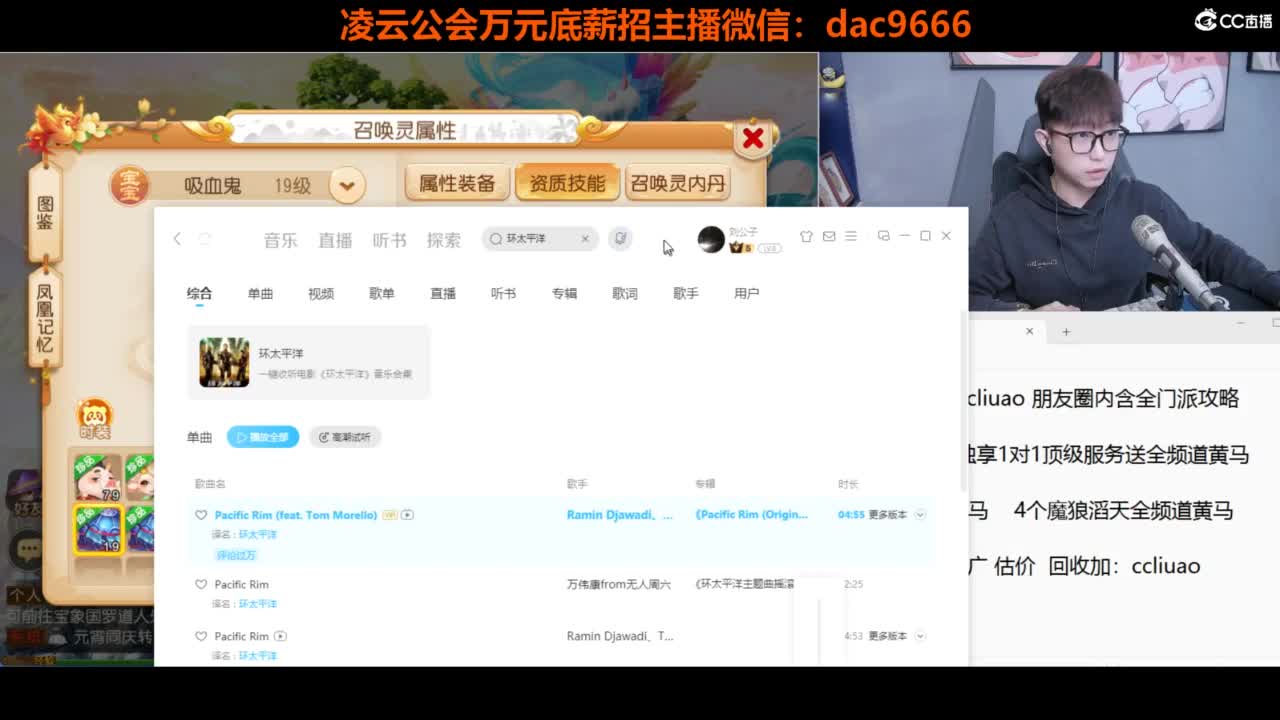Favorite Pacific Rim (feat. Tom Morello) with heart
Image resolution: width=1280 pixels, height=720 pixels.
[x=201, y=515]
